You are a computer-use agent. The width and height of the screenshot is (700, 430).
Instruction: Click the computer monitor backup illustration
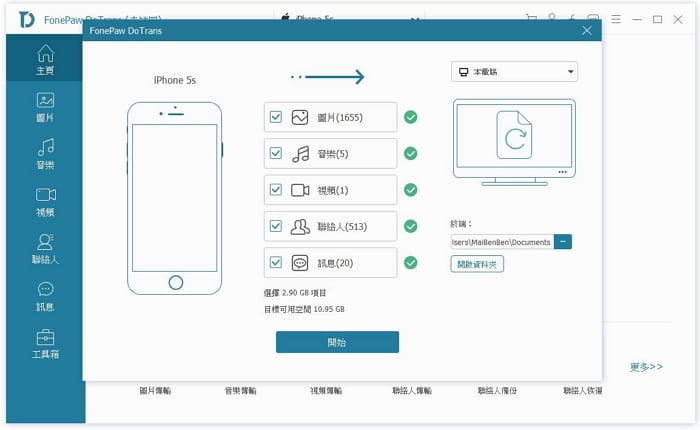click(x=514, y=142)
